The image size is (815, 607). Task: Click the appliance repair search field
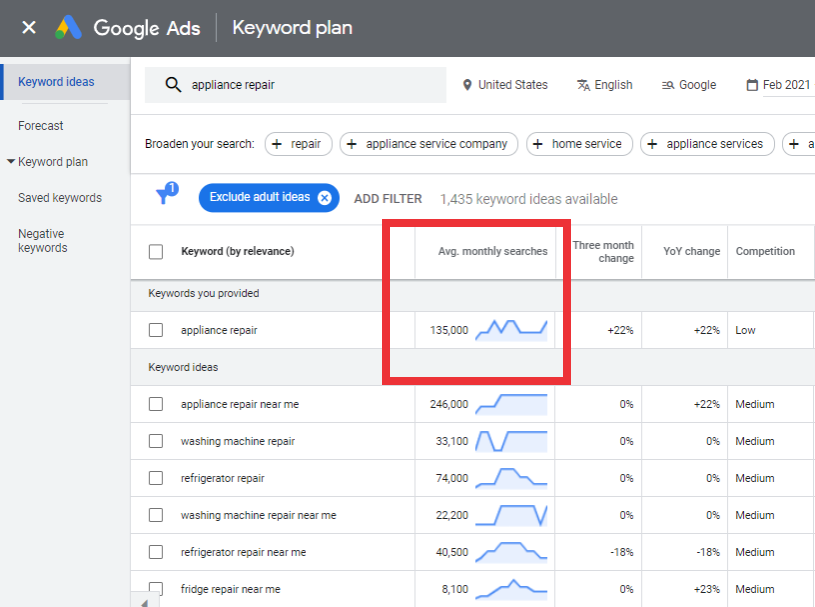(295, 85)
